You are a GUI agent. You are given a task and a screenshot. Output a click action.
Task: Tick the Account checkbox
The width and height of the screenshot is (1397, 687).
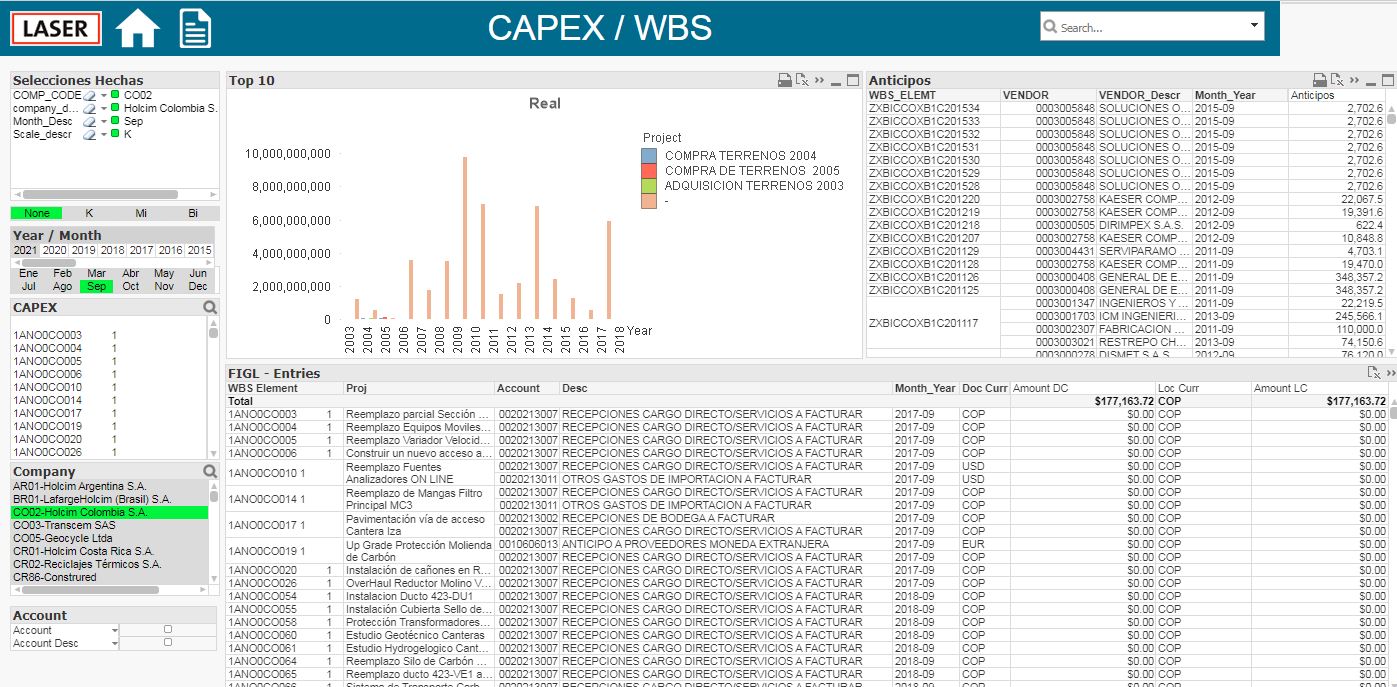(168, 630)
